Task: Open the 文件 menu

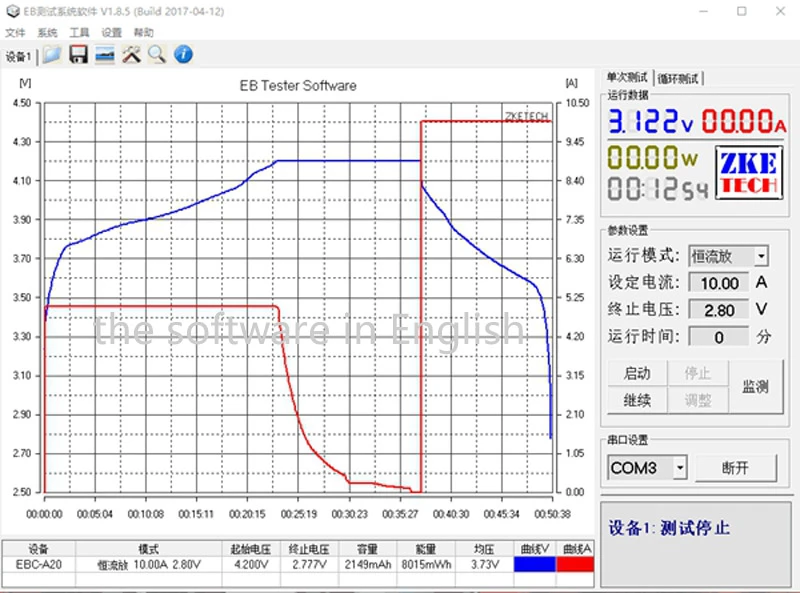Action: click(15, 33)
